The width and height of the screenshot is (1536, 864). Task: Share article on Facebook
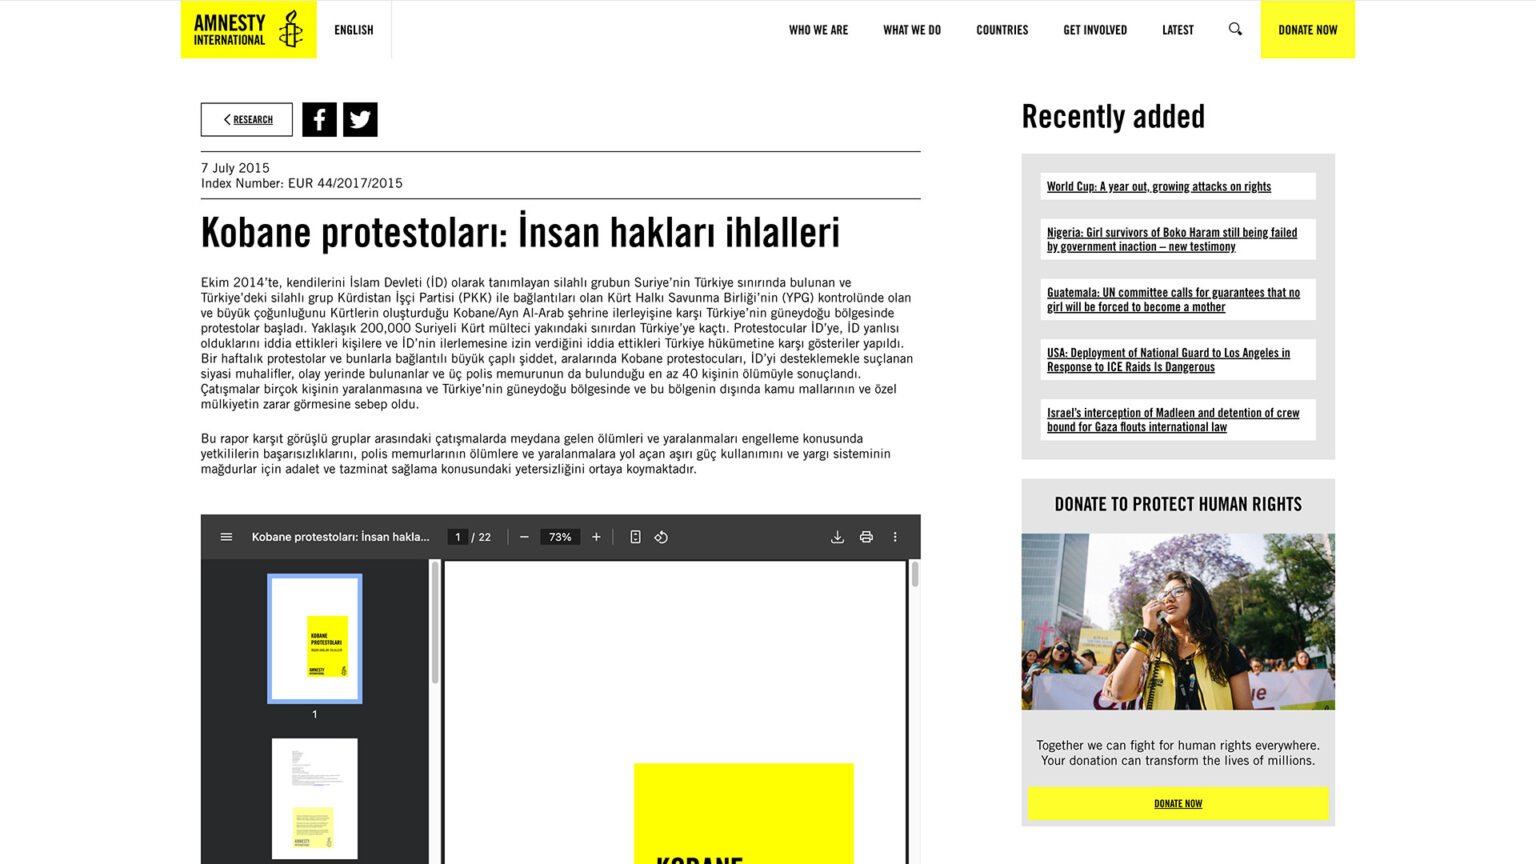[319, 120]
